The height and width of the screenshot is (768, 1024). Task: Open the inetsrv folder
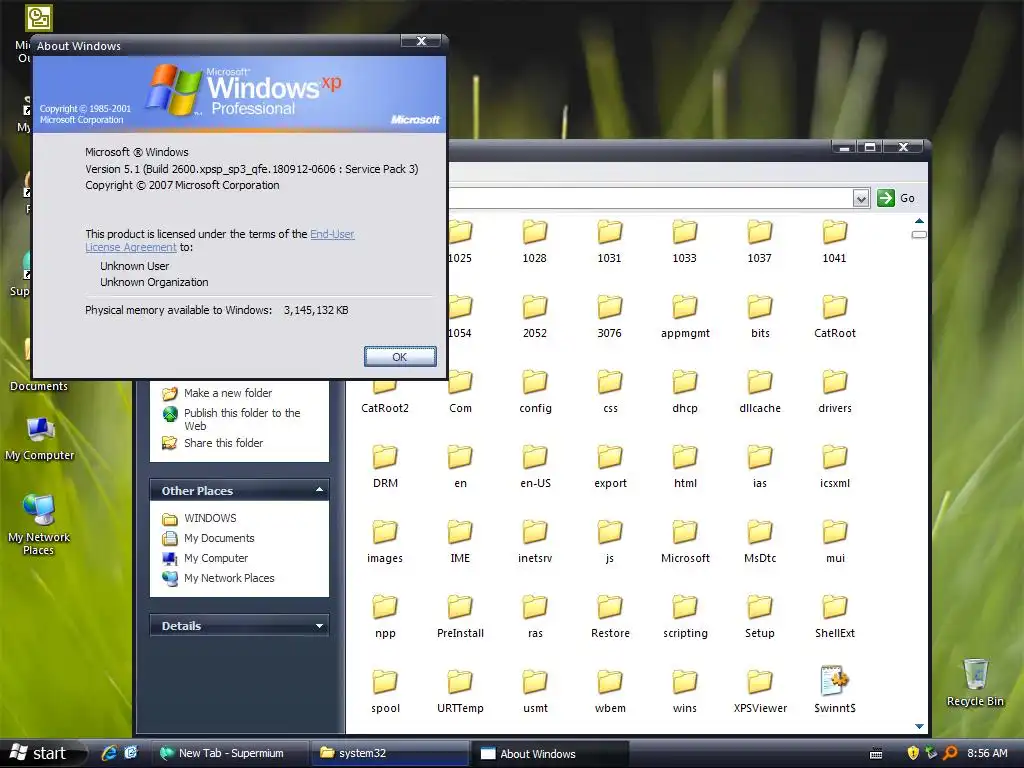coord(535,541)
